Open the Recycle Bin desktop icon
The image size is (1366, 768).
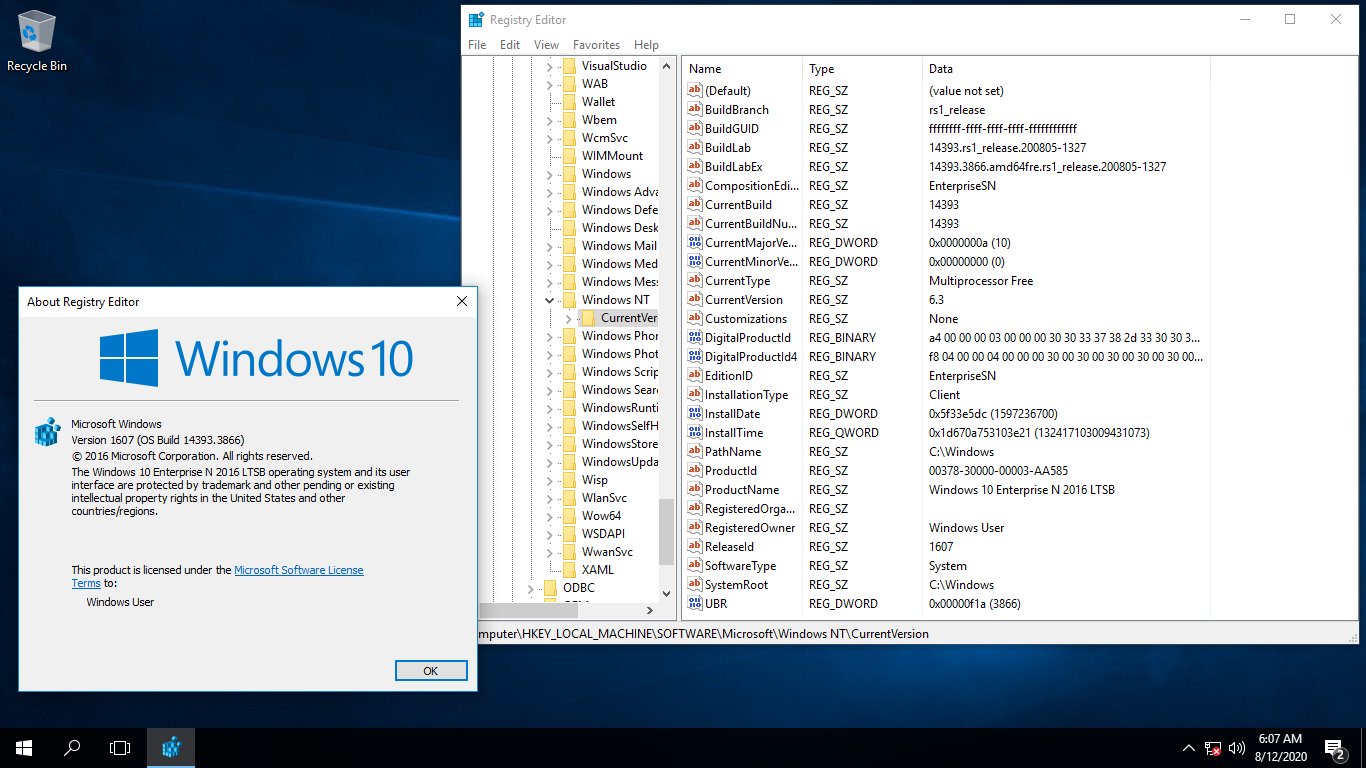[x=37, y=42]
